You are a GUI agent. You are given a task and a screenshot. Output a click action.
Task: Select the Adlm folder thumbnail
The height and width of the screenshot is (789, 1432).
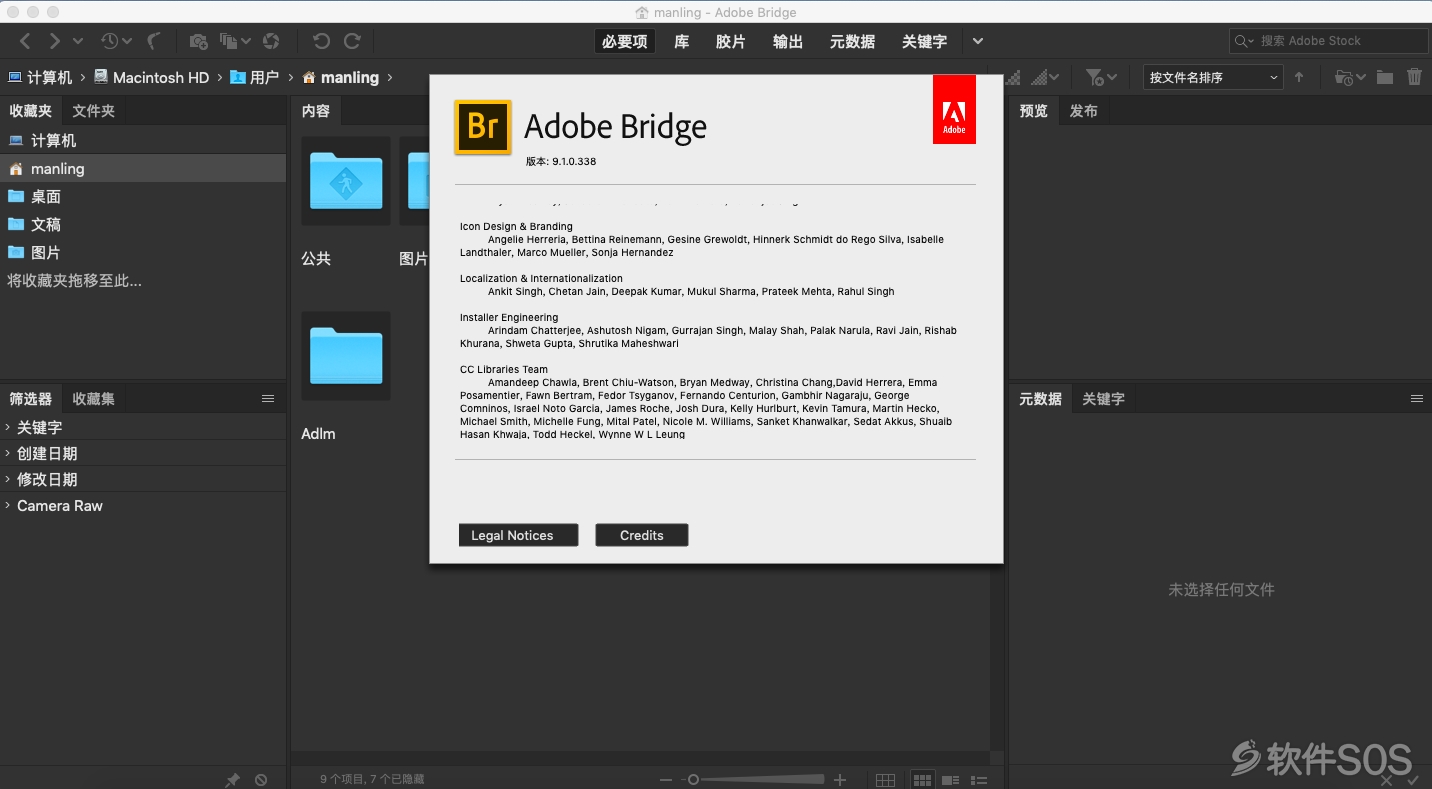(345, 356)
